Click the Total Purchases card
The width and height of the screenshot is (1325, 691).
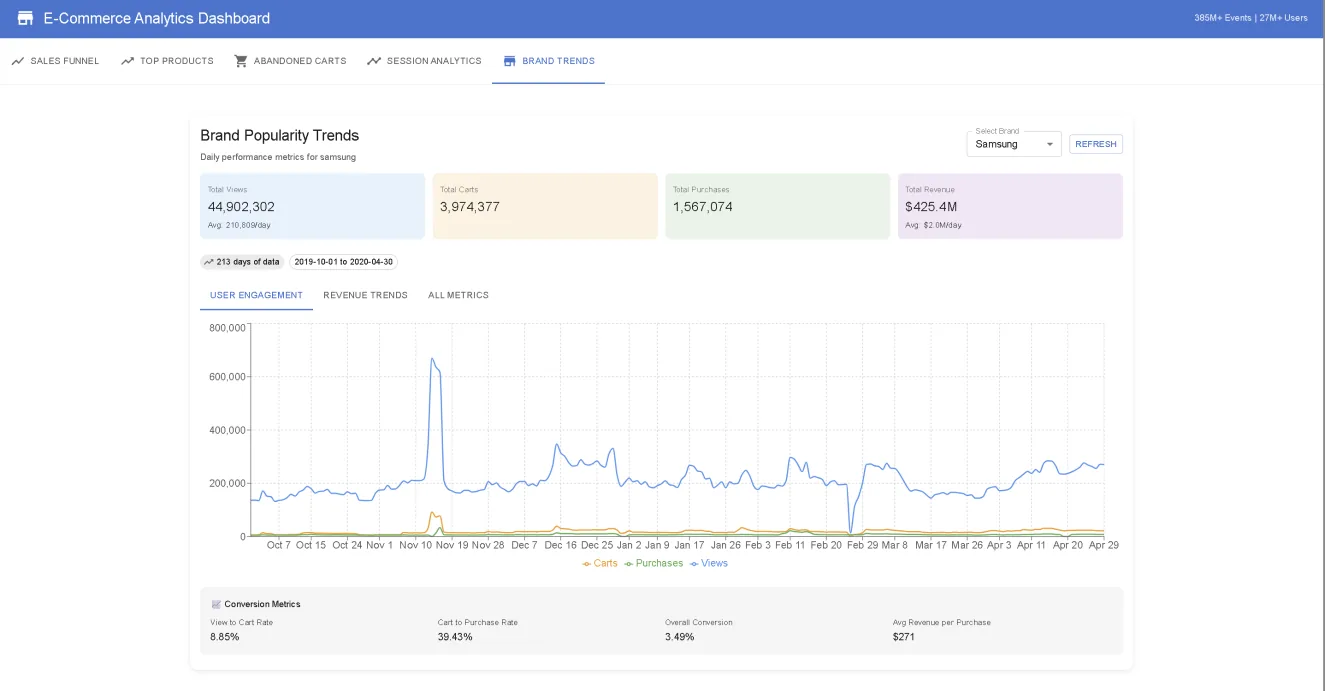pyautogui.click(x=778, y=206)
